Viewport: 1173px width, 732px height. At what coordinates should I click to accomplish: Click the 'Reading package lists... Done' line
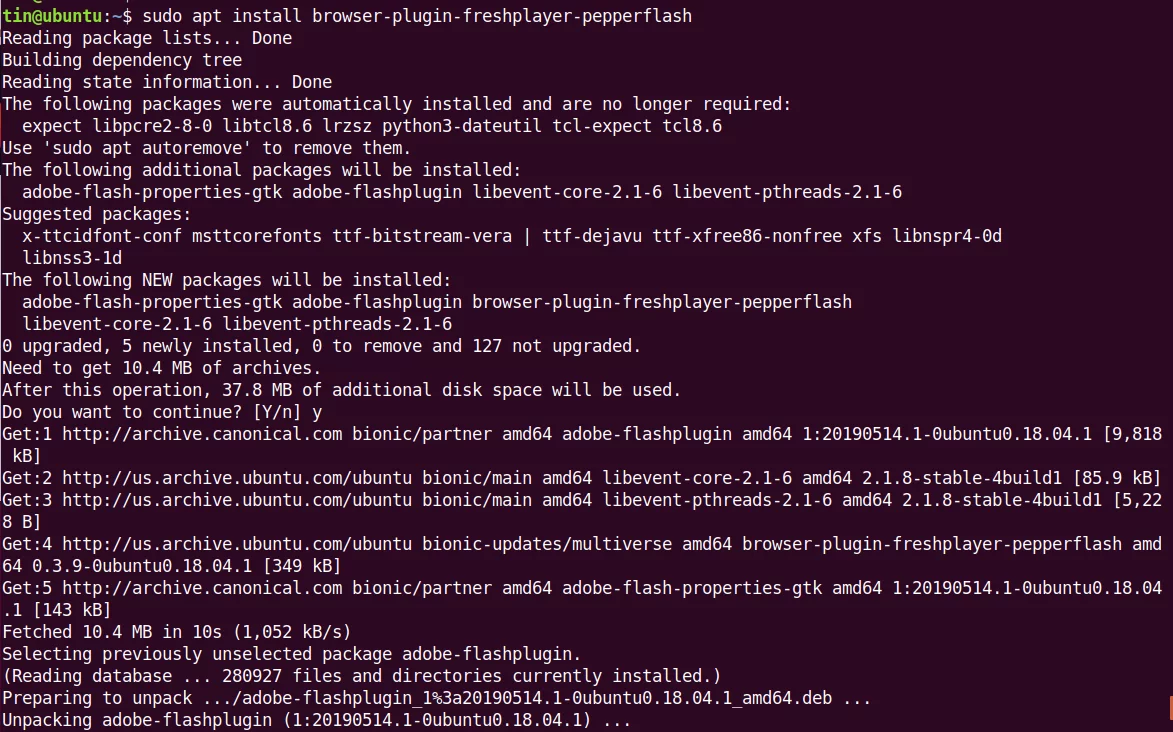pyautogui.click(x=147, y=38)
